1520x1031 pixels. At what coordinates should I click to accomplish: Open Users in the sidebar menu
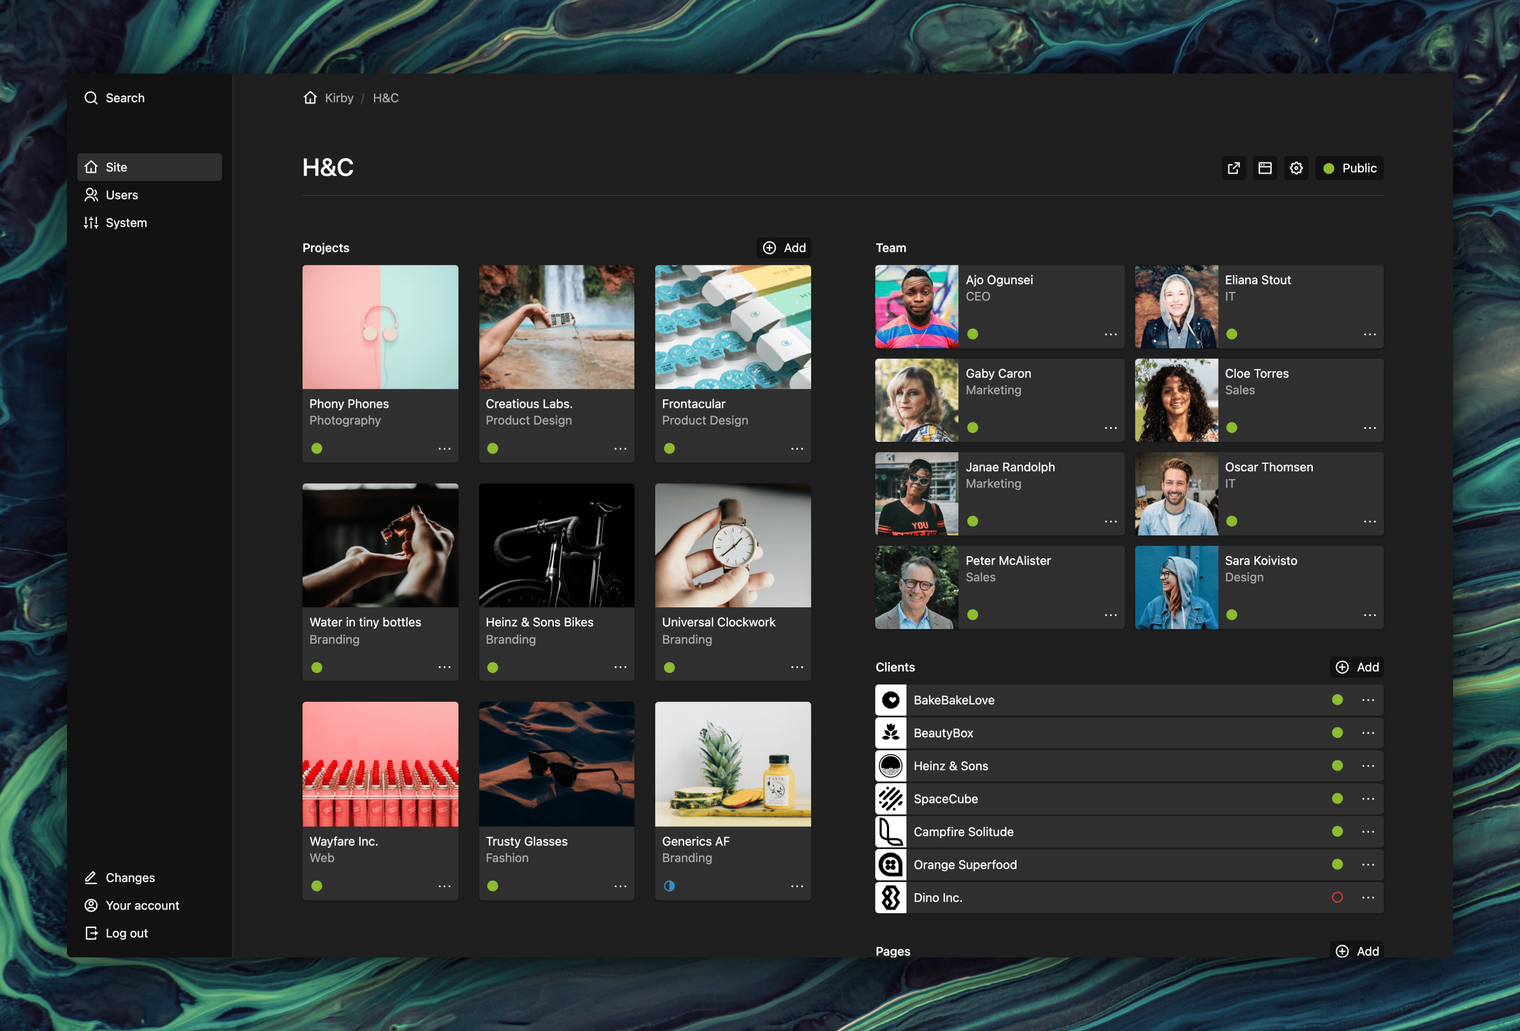(x=149, y=195)
